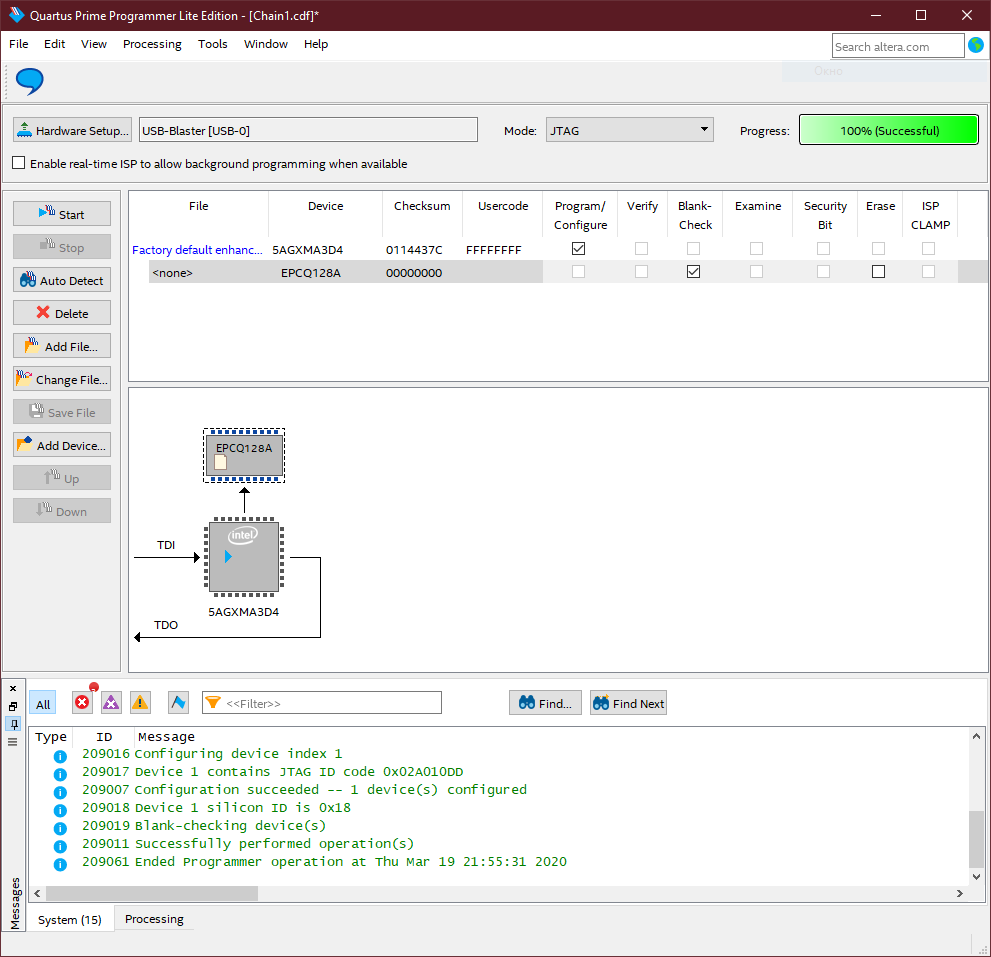Filter messages by yellow warning icon
Screen dimensions: 991x957
140,702
